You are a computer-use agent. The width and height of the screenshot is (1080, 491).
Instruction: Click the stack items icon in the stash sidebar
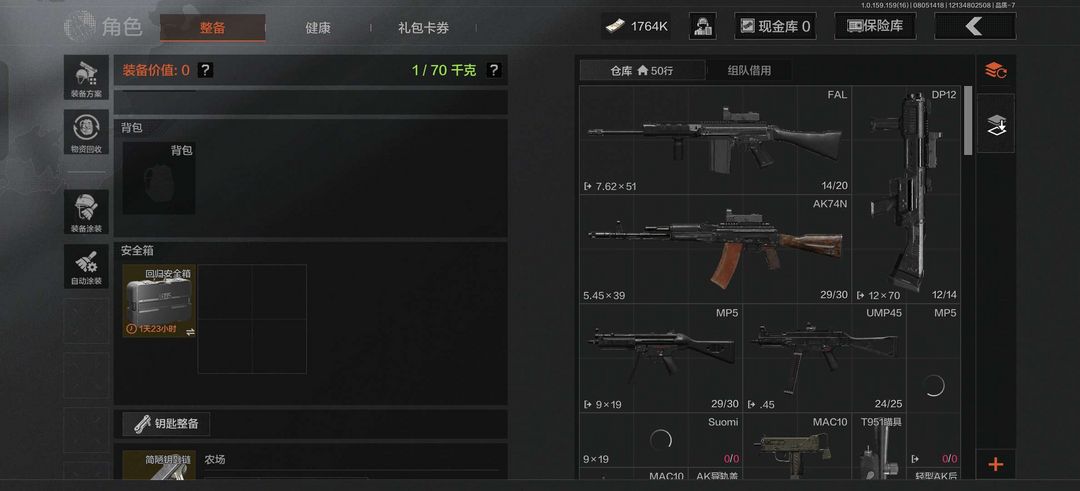[995, 124]
